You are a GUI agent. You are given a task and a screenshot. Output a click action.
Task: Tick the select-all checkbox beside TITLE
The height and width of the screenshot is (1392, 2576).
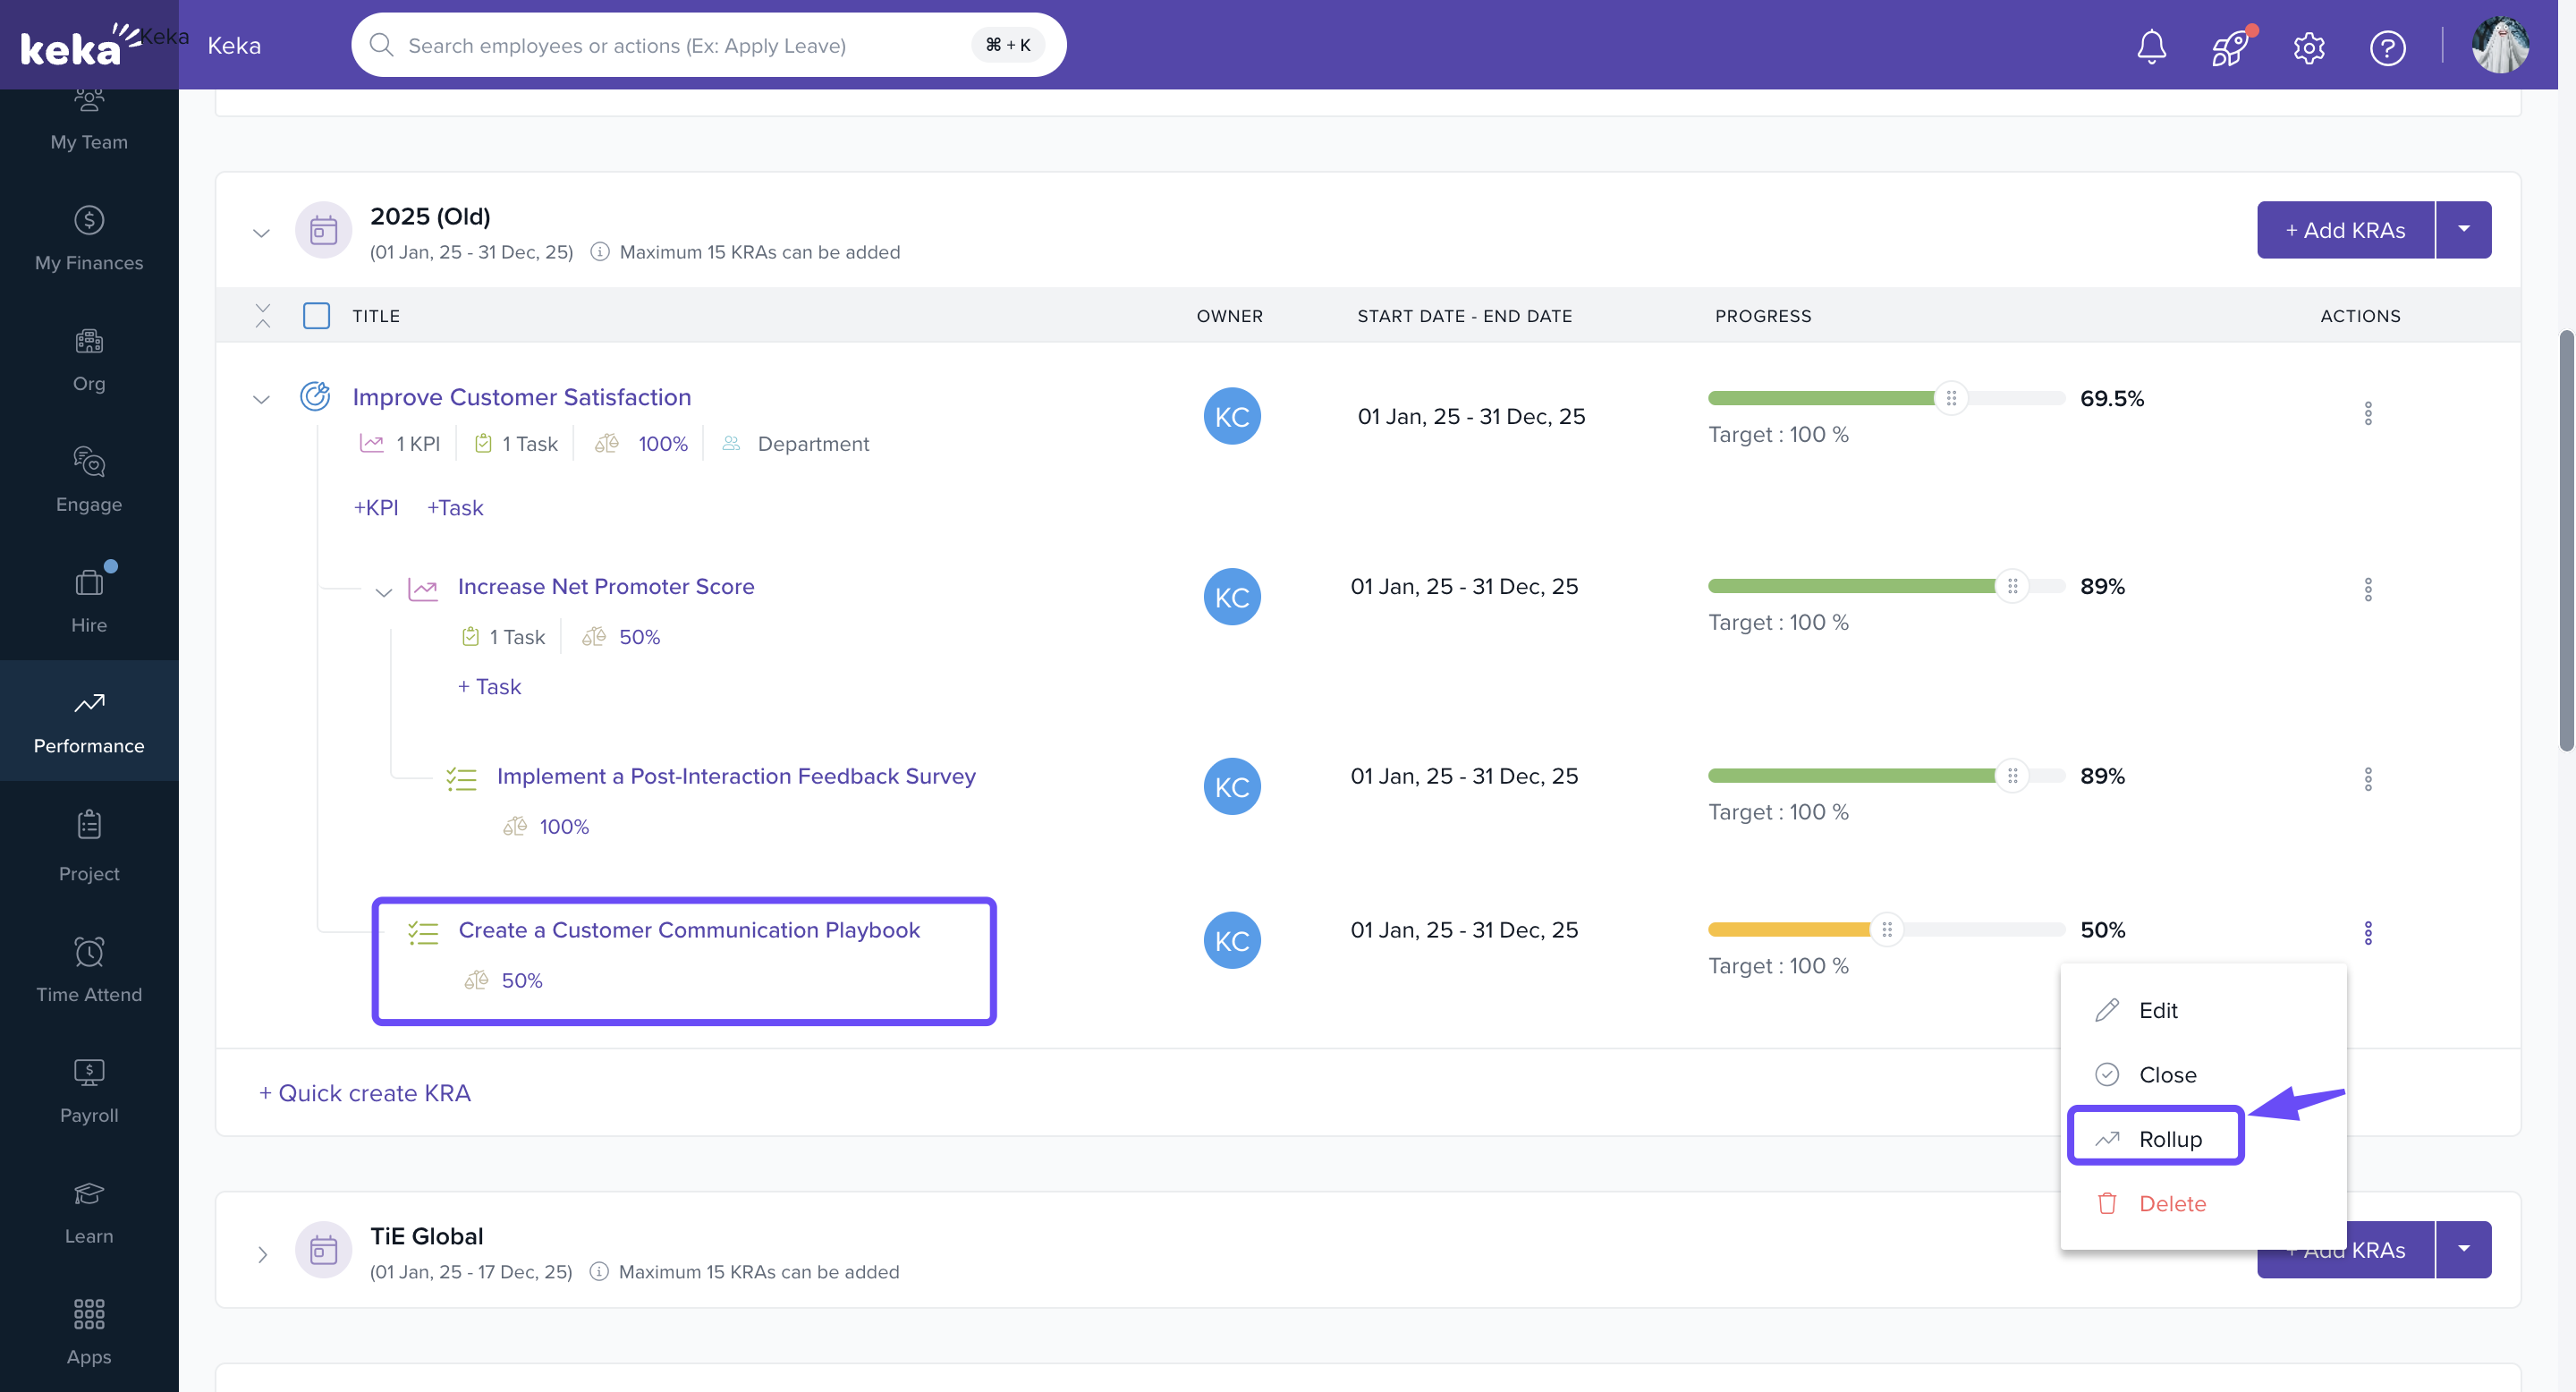click(316, 316)
